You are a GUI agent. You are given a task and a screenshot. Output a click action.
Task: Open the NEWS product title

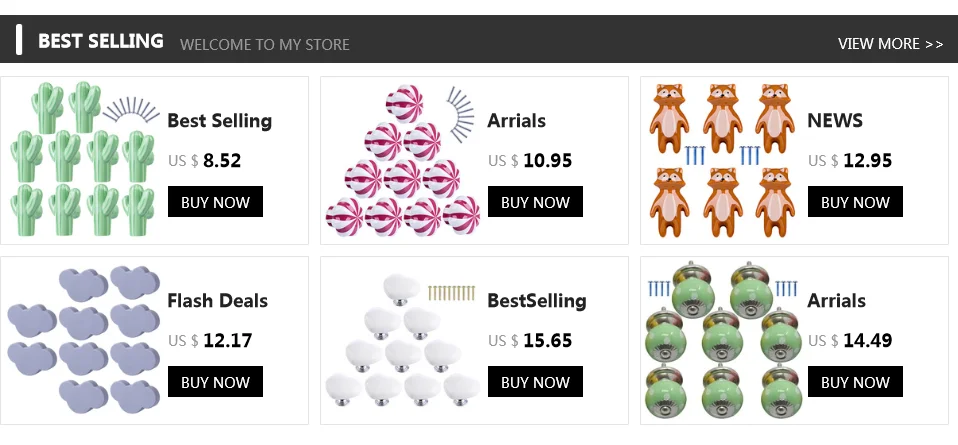tap(835, 120)
